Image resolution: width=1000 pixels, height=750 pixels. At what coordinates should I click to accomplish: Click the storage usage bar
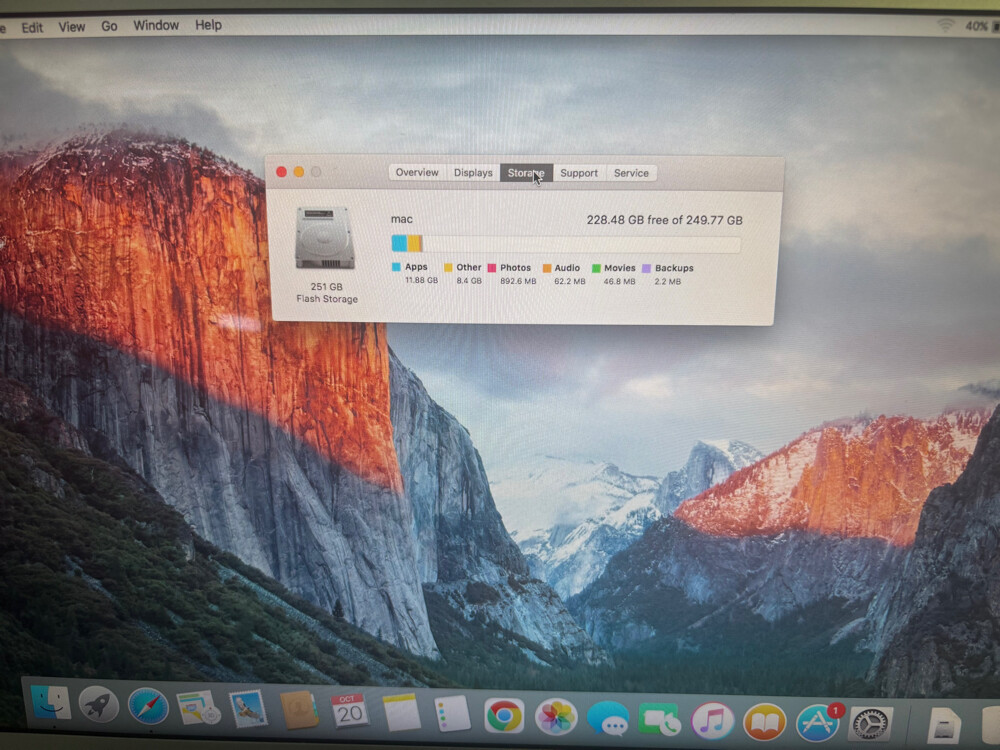point(566,244)
